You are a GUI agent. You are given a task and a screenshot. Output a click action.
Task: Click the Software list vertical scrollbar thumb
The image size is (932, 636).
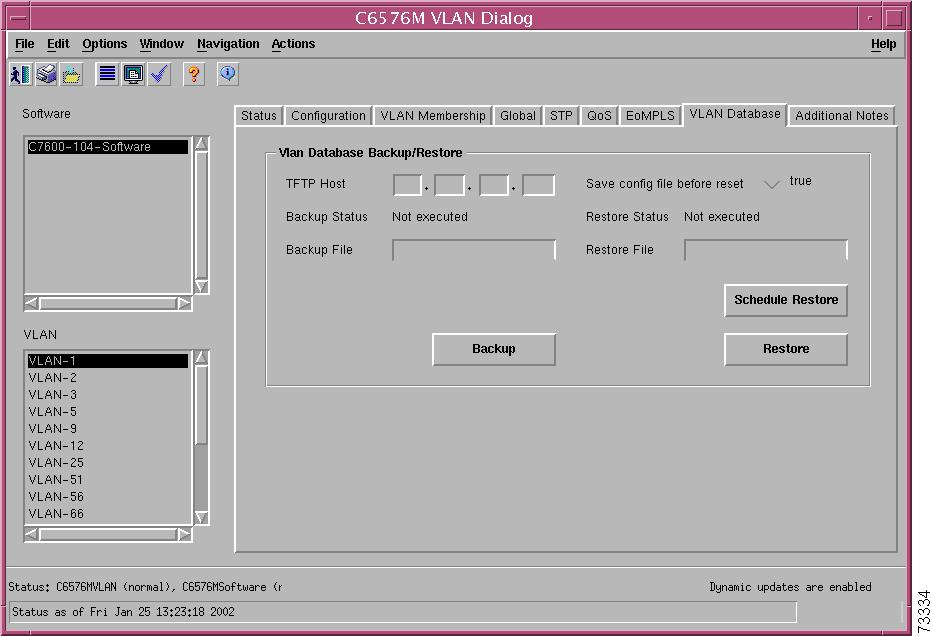[x=201, y=215]
